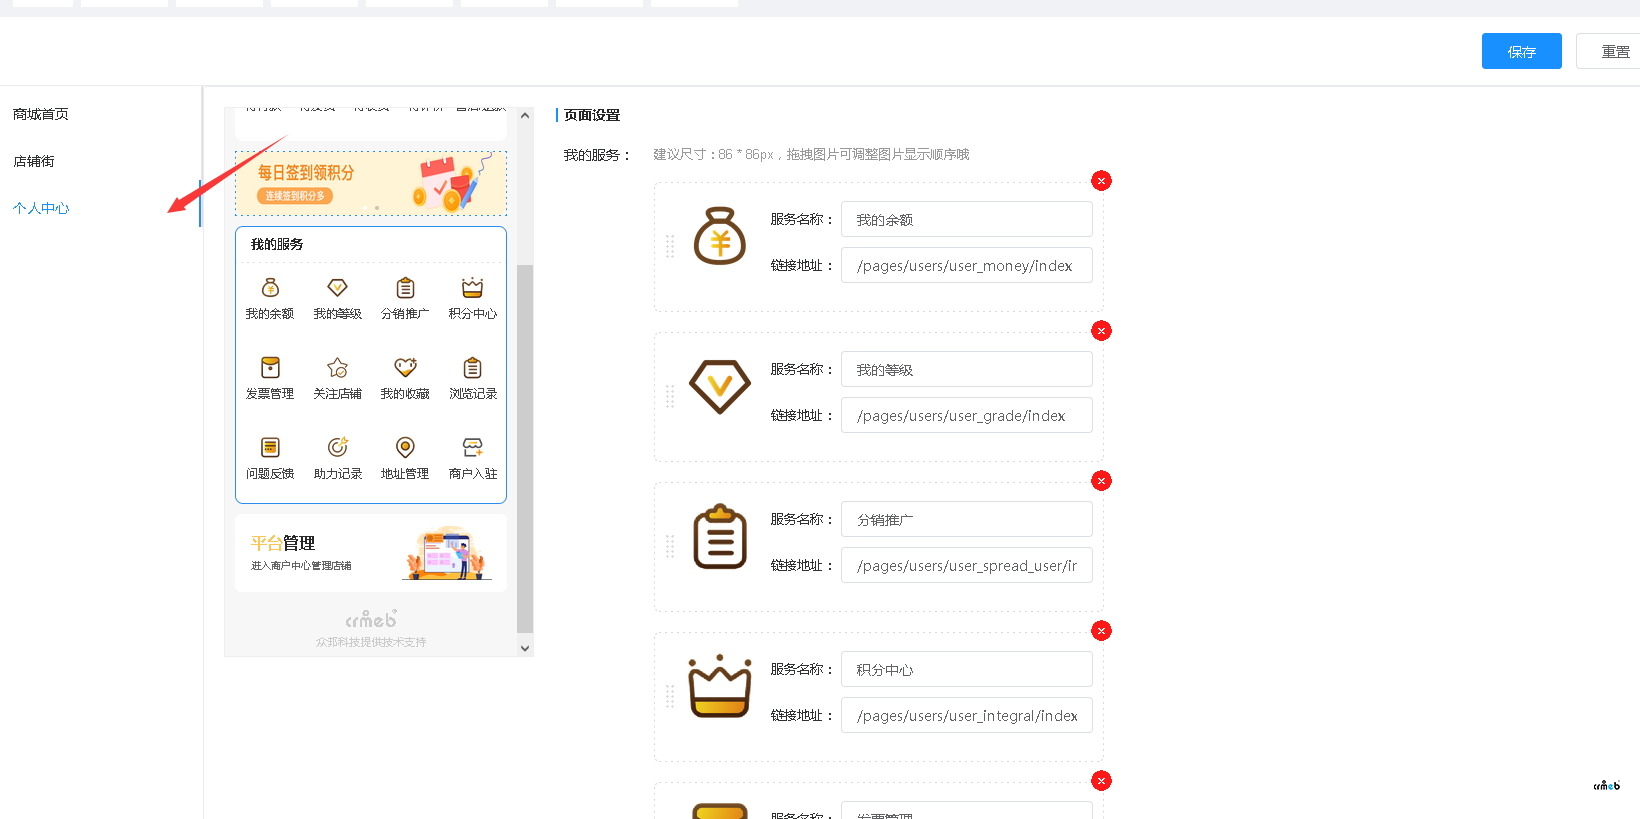
Task: Click the 地址管理 location pin icon
Action: [x=405, y=448]
